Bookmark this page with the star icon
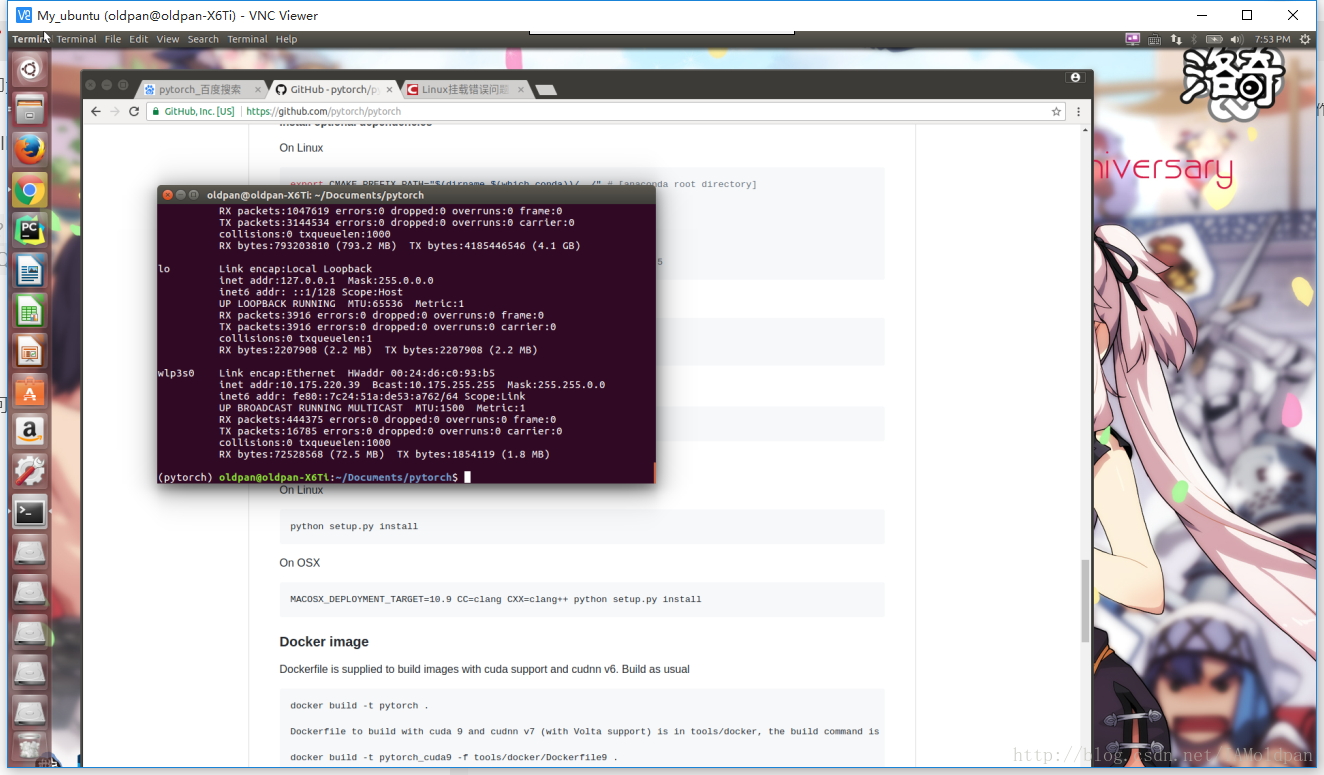Viewport: 1324px width, 775px height. coord(1056,112)
